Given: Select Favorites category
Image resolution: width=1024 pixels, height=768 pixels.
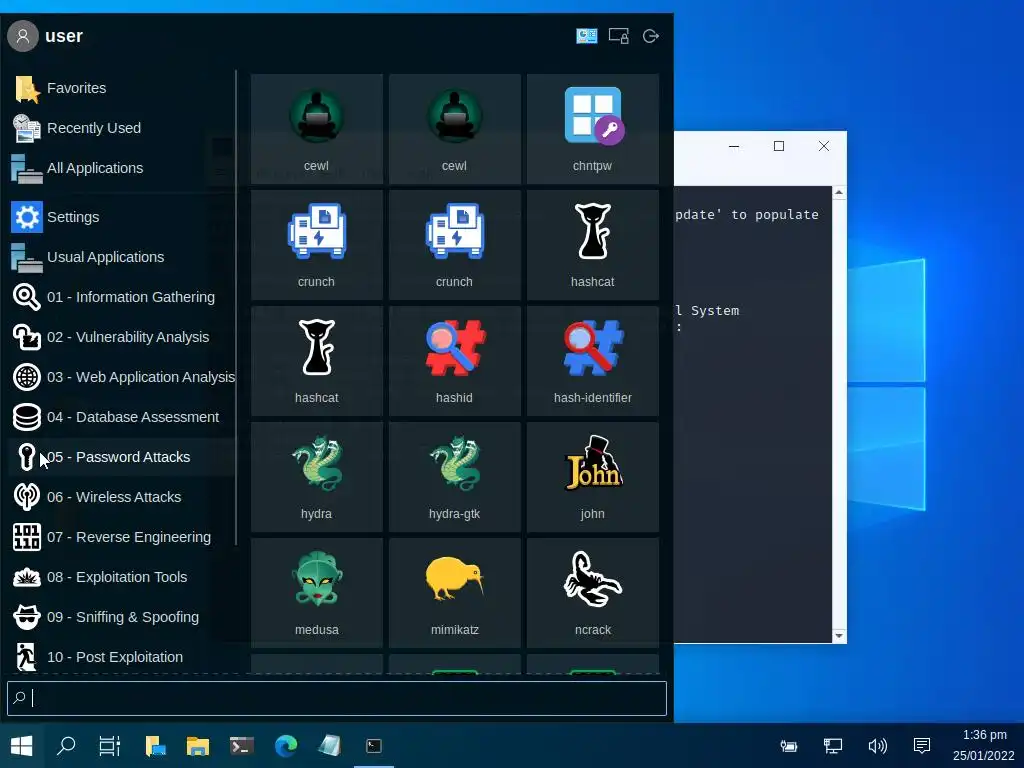Looking at the screenshot, I should pos(121,88).
